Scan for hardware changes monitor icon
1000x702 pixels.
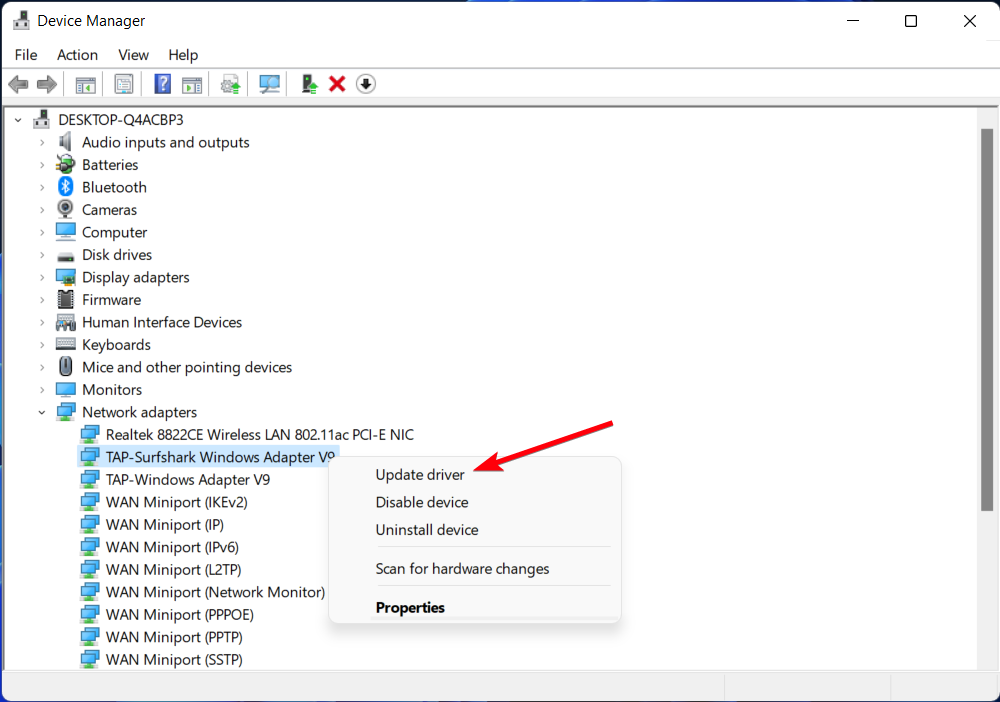pyautogui.click(x=269, y=84)
